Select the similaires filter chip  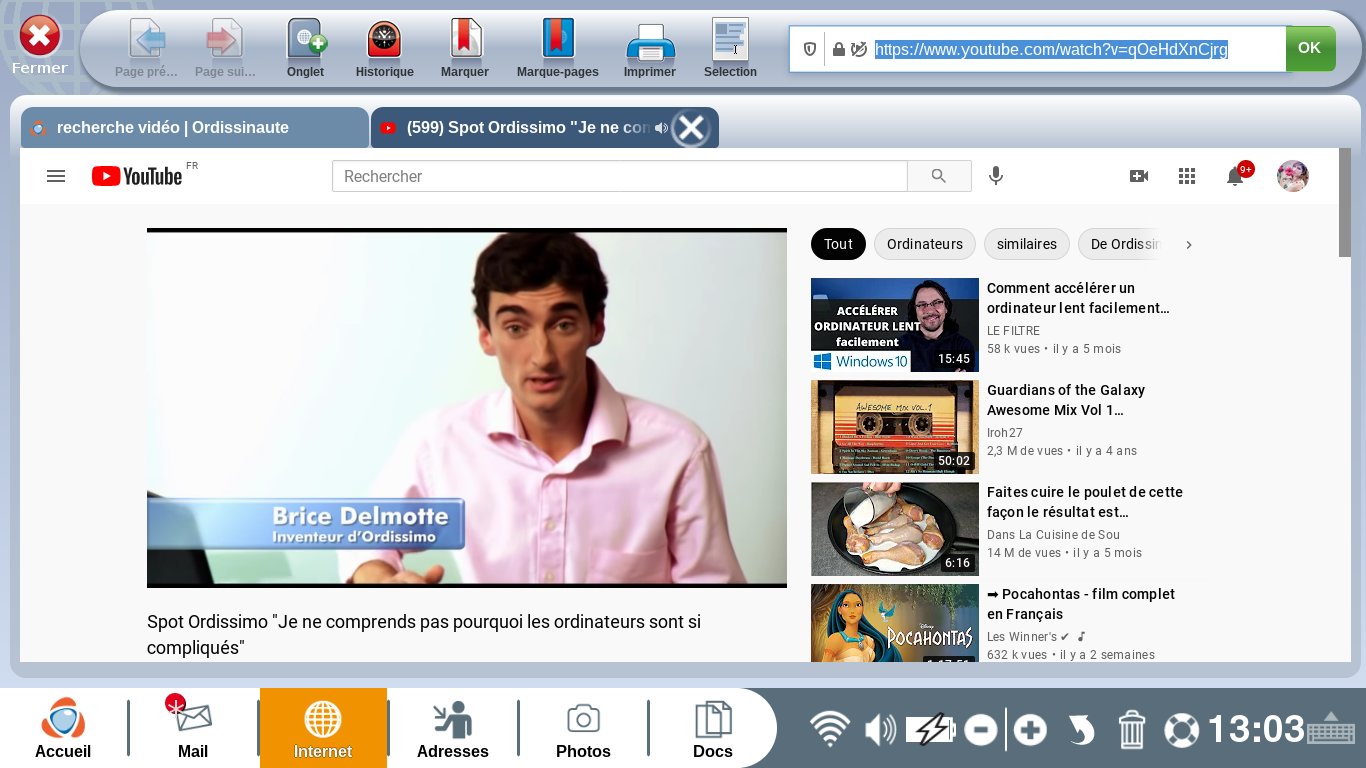point(1027,244)
